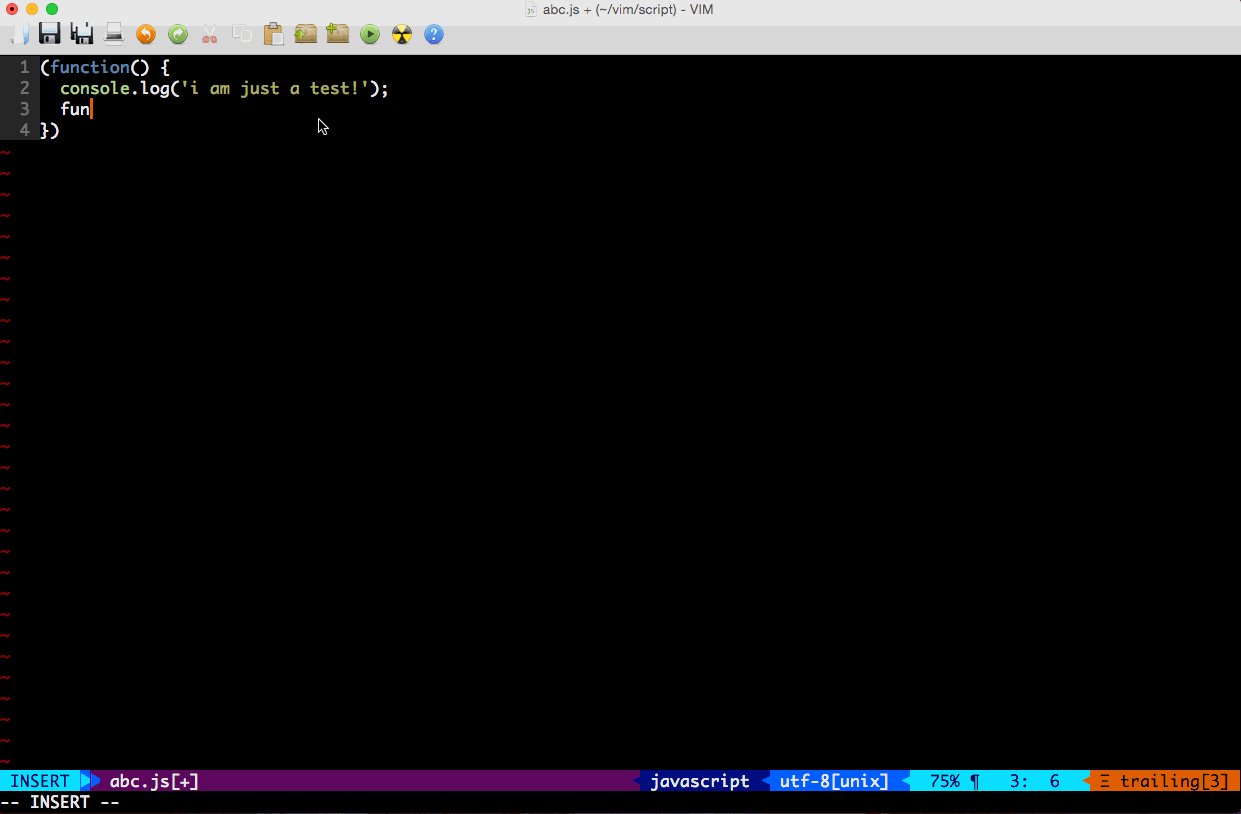Print the file using the printer icon

click(114, 35)
